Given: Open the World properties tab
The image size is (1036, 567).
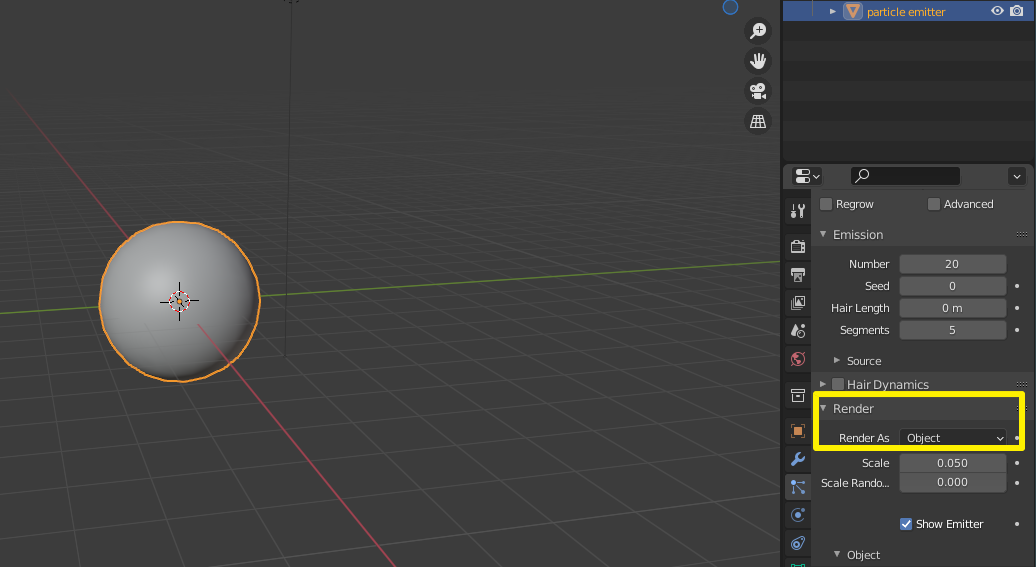Looking at the screenshot, I should tap(797, 359).
